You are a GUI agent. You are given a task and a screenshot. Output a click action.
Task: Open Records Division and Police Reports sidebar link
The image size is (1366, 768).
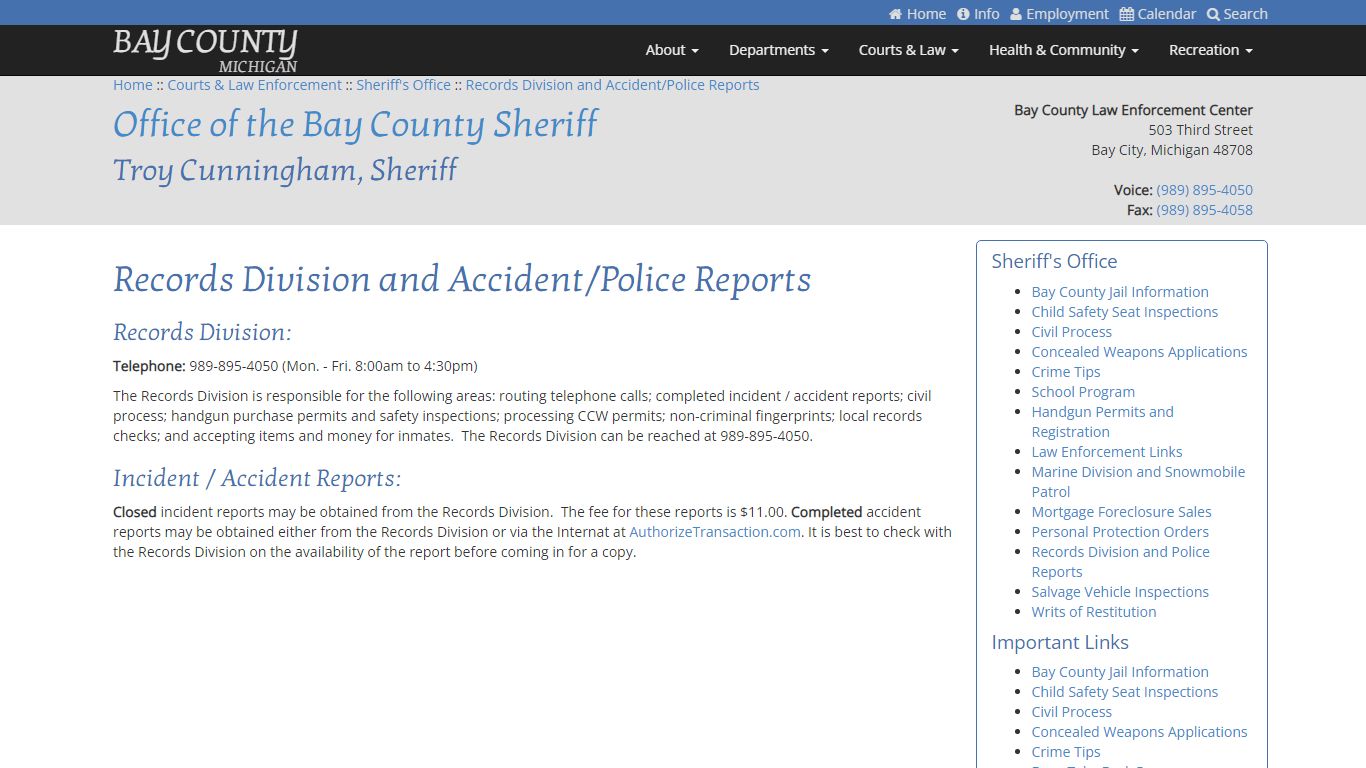click(x=1121, y=562)
